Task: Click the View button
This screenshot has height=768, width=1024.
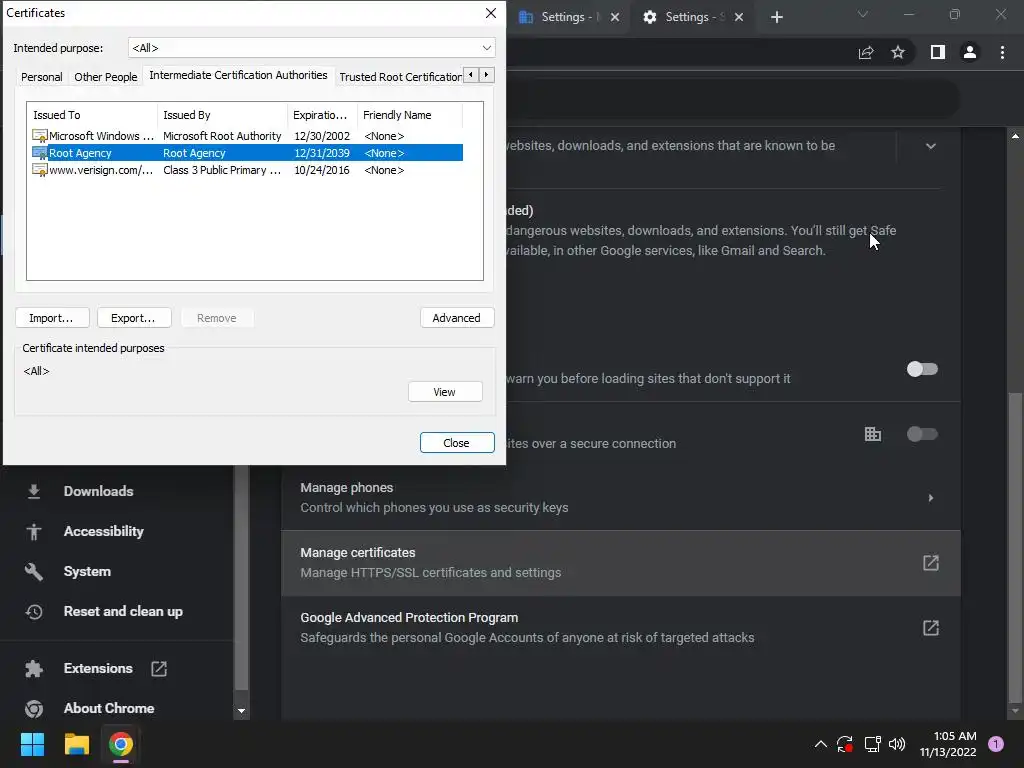Action: coord(445,392)
